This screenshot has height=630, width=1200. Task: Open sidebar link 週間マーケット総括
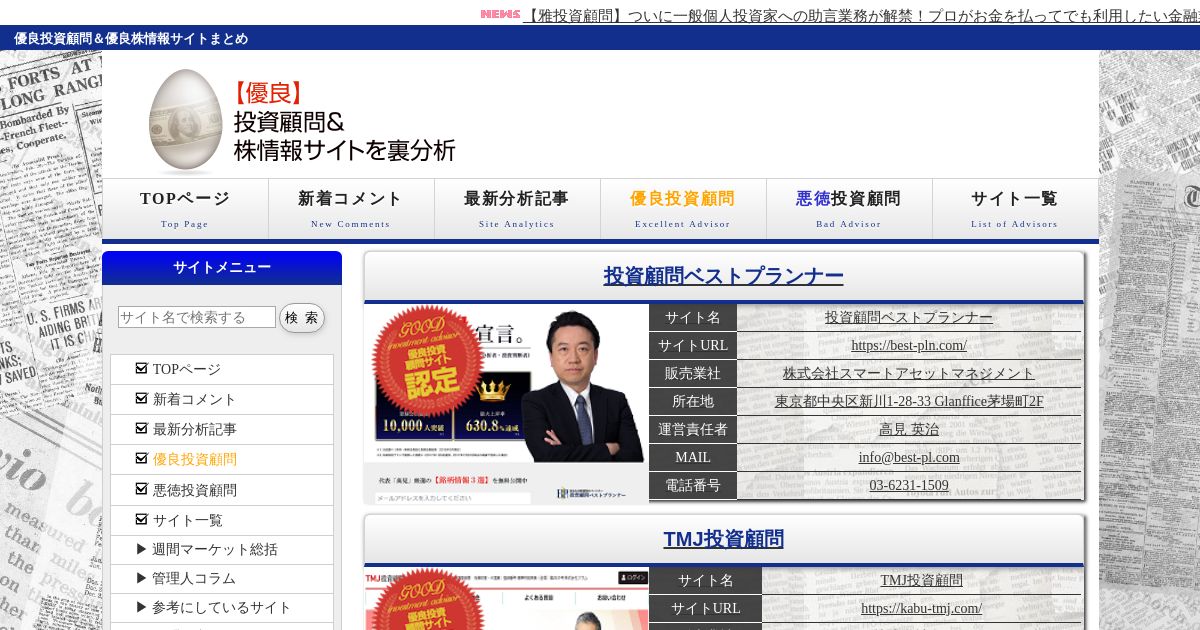pyautogui.click(x=214, y=549)
